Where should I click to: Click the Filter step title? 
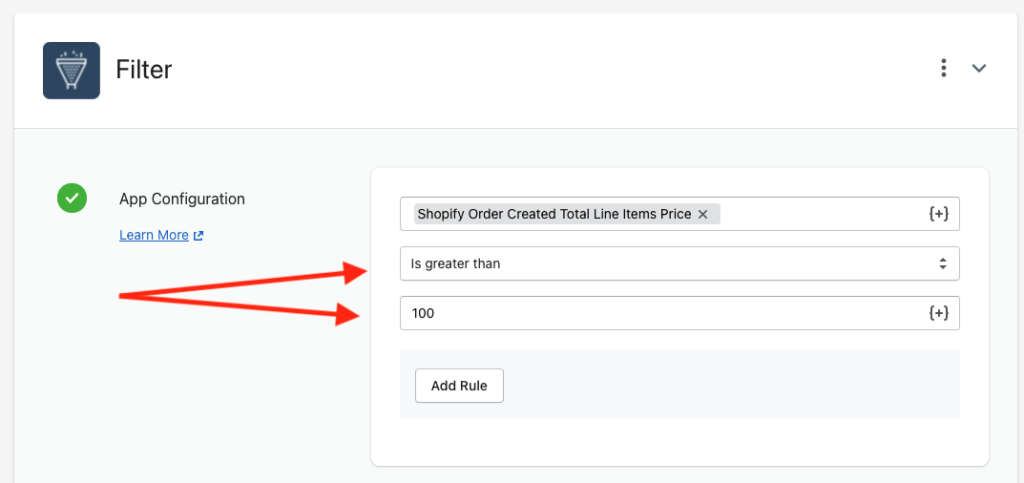pyautogui.click(x=144, y=69)
